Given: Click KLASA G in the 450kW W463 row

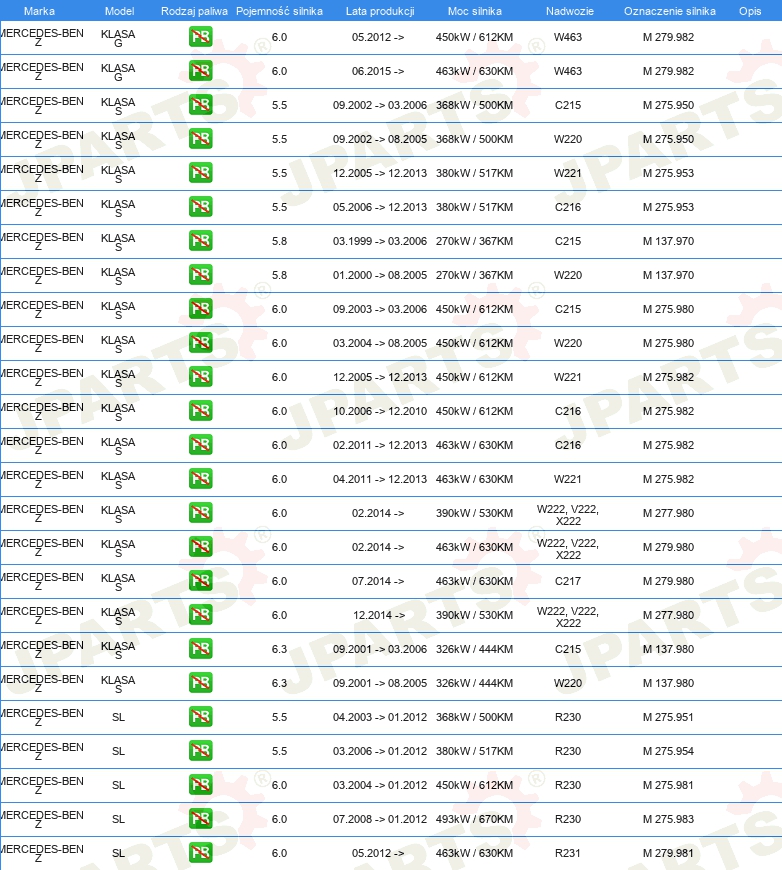Looking at the screenshot, I should click(x=118, y=38).
